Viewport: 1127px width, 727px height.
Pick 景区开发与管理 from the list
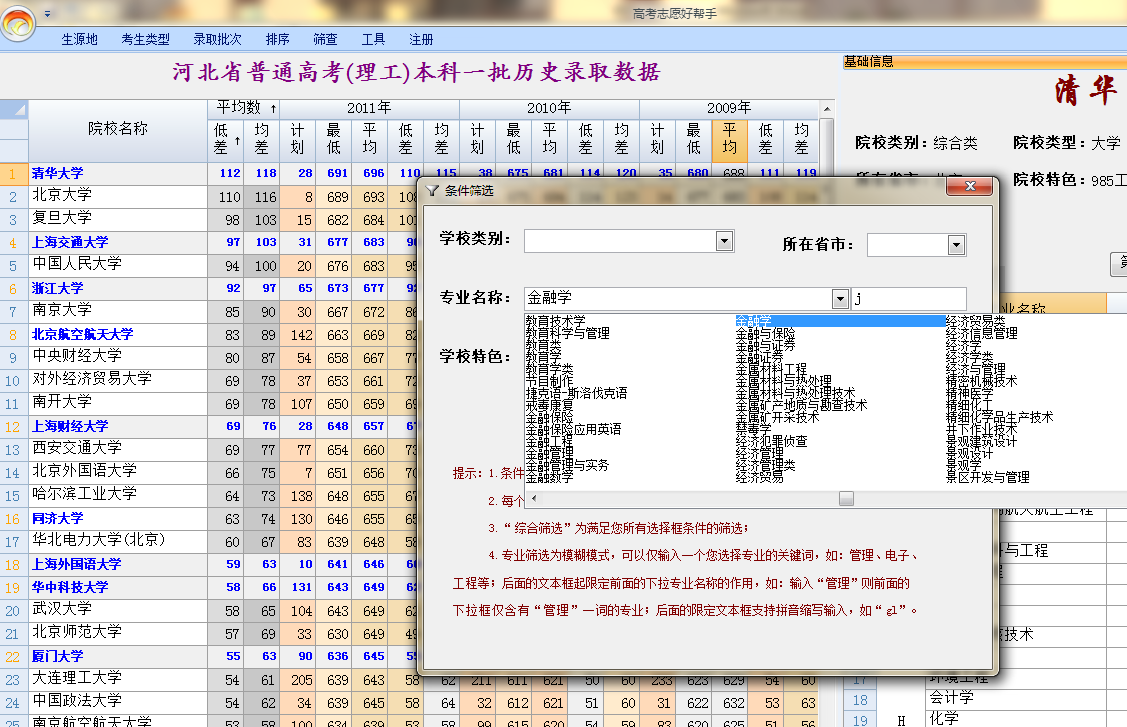pos(988,477)
